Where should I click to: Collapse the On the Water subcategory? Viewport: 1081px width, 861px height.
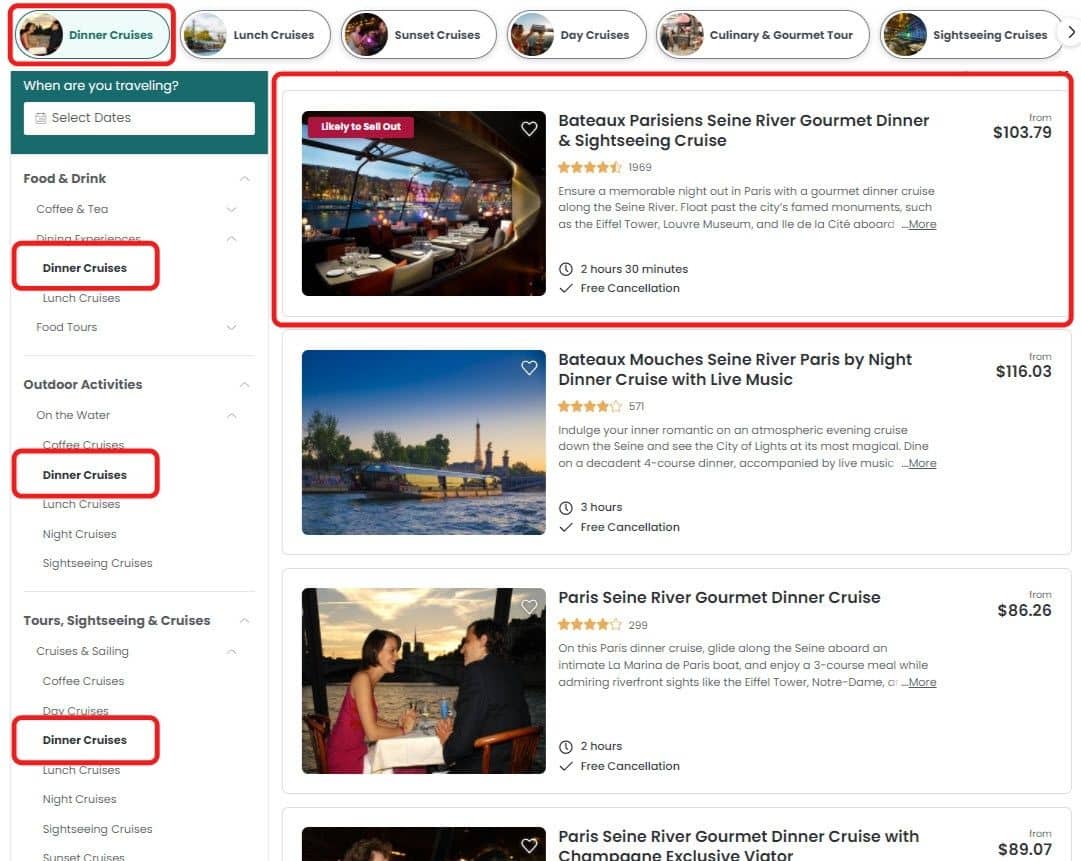[232, 415]
